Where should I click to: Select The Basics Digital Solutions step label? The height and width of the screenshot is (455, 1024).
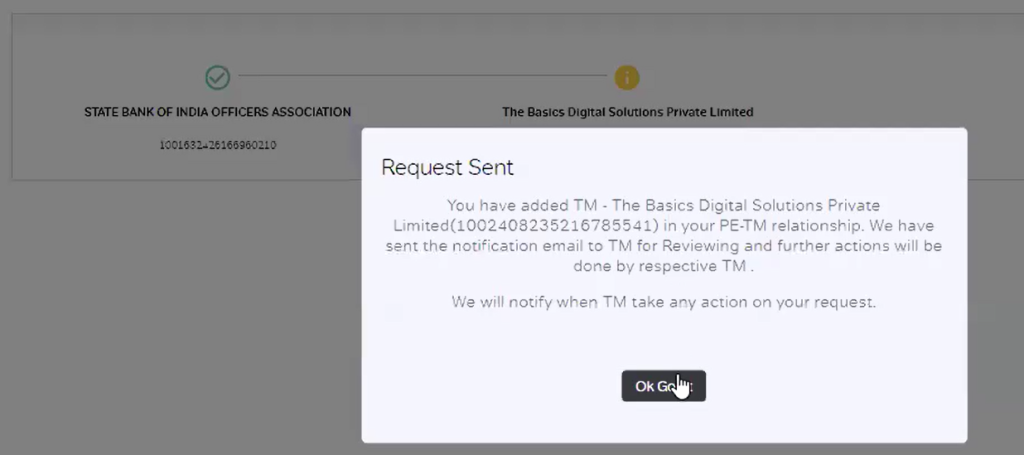(628, 112)
